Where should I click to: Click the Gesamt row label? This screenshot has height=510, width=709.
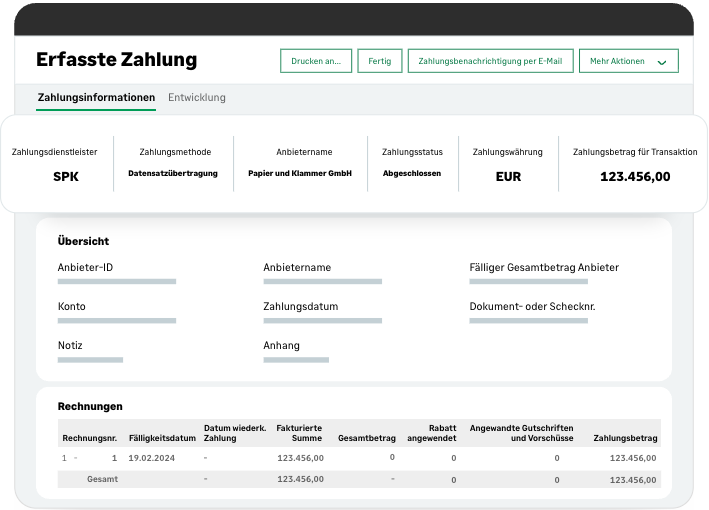coord(102,479)
